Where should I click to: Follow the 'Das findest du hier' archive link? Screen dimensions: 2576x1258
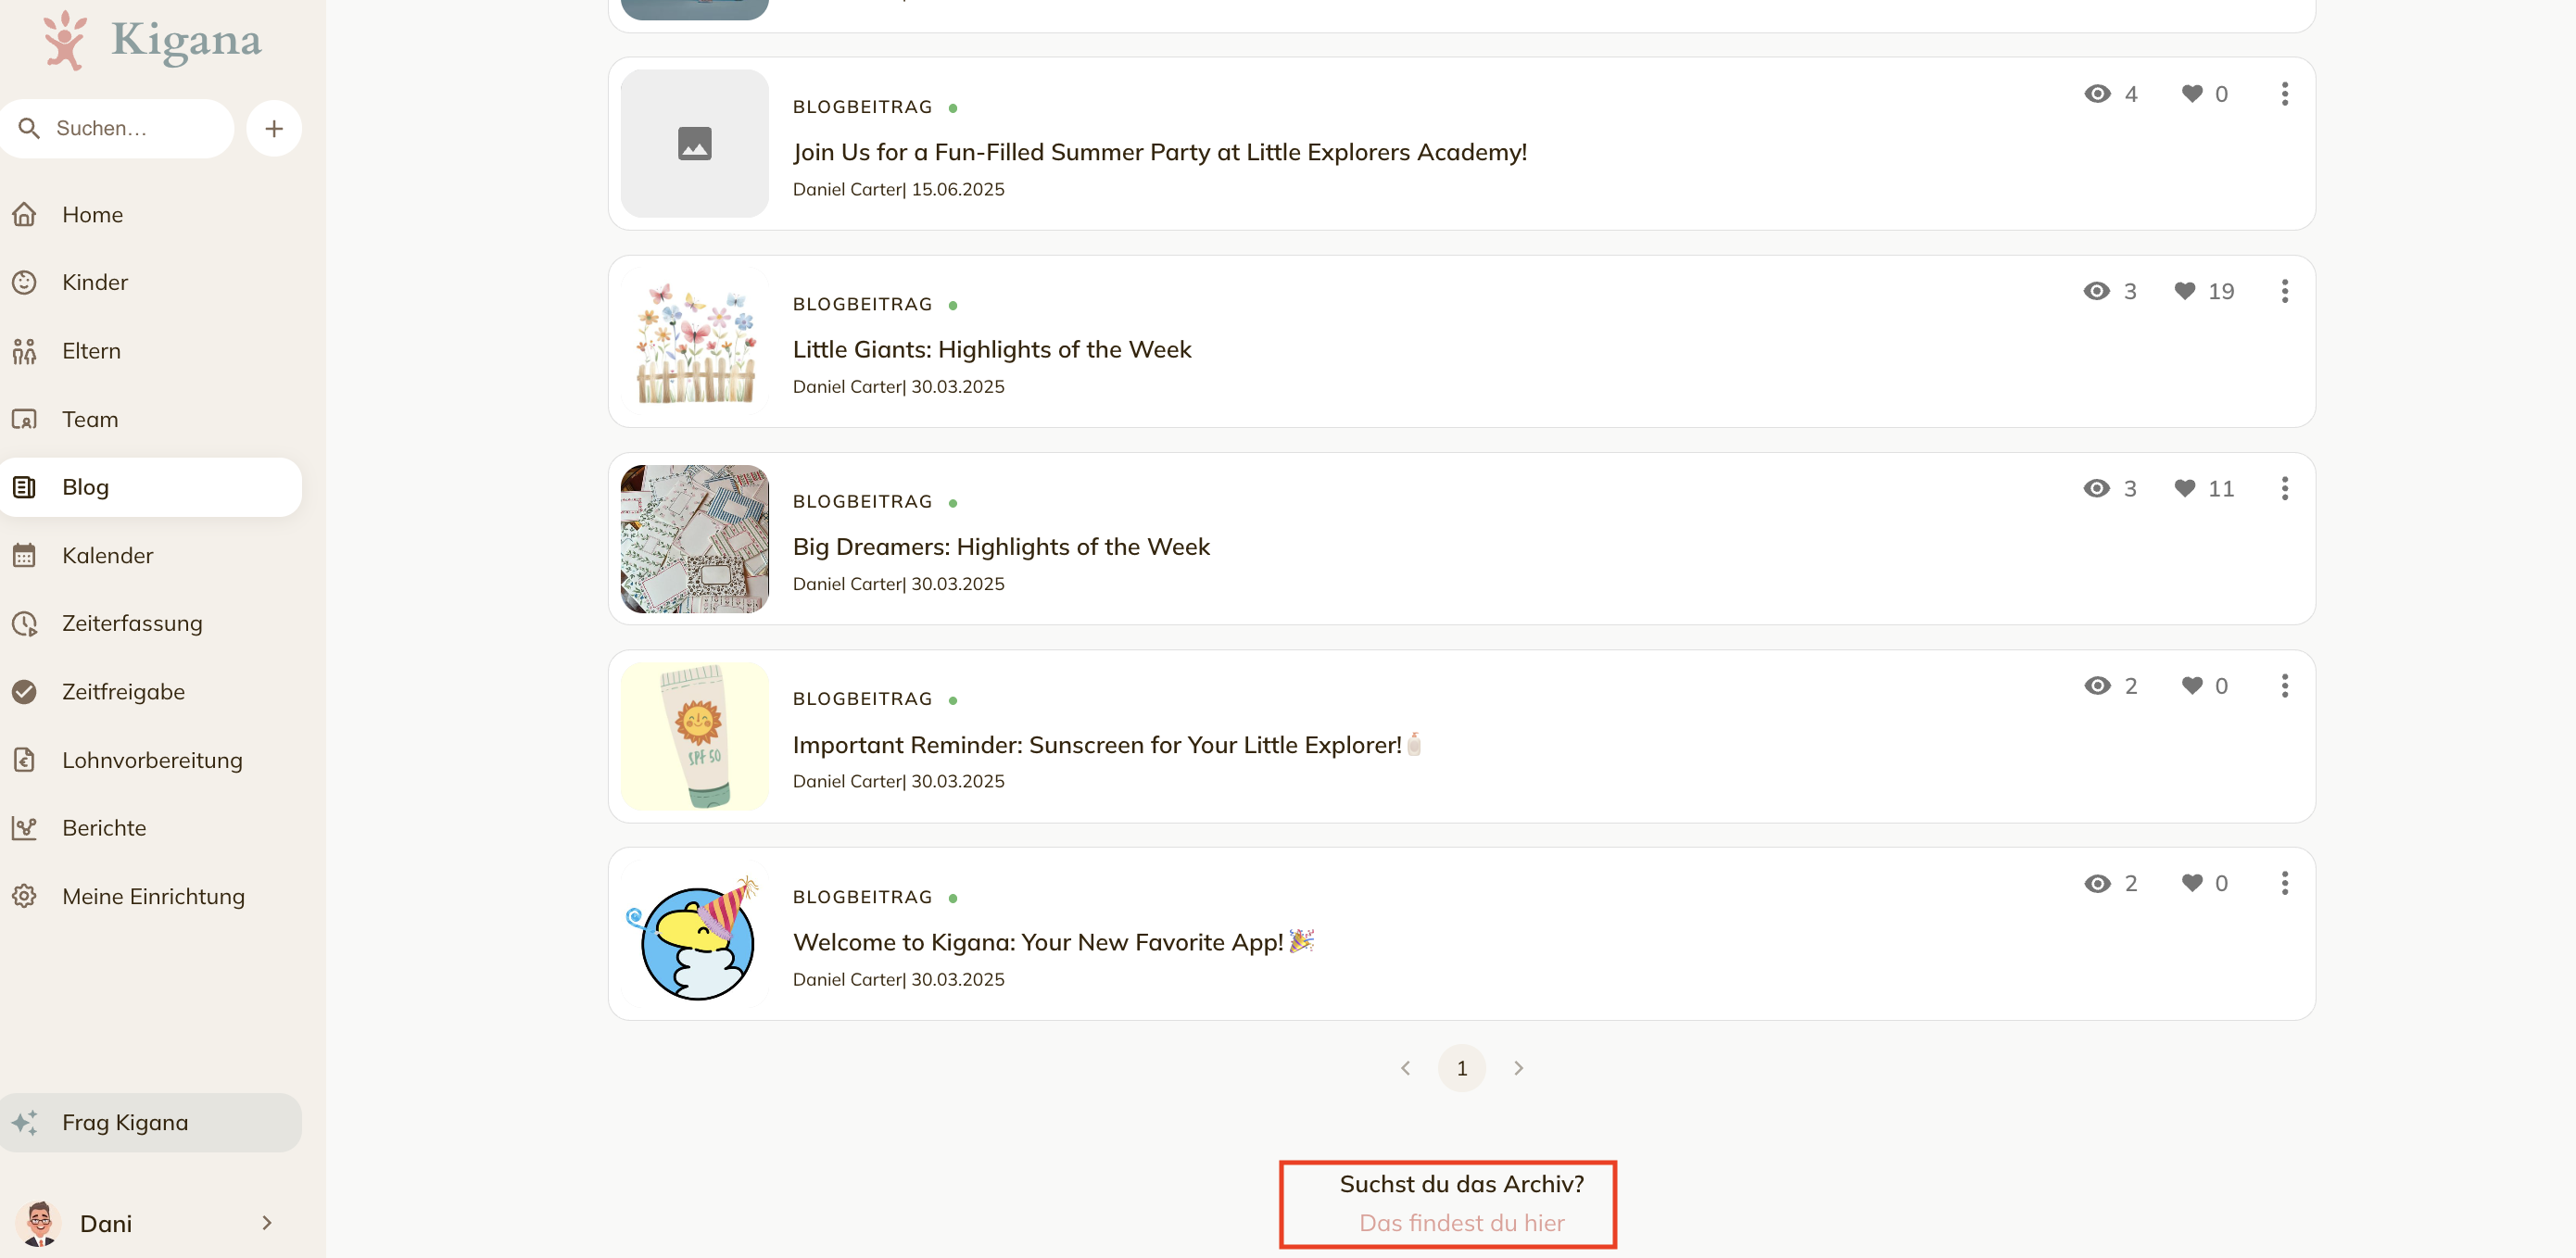click(x=1461, y=1222)
